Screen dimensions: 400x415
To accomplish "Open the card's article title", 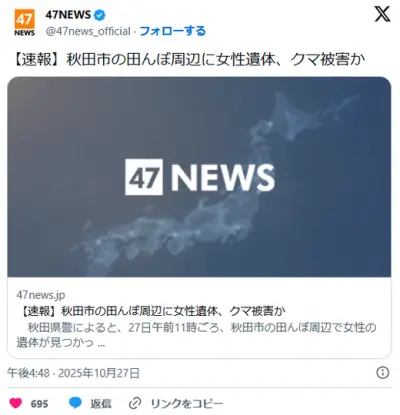I will (x=152, y=311).
